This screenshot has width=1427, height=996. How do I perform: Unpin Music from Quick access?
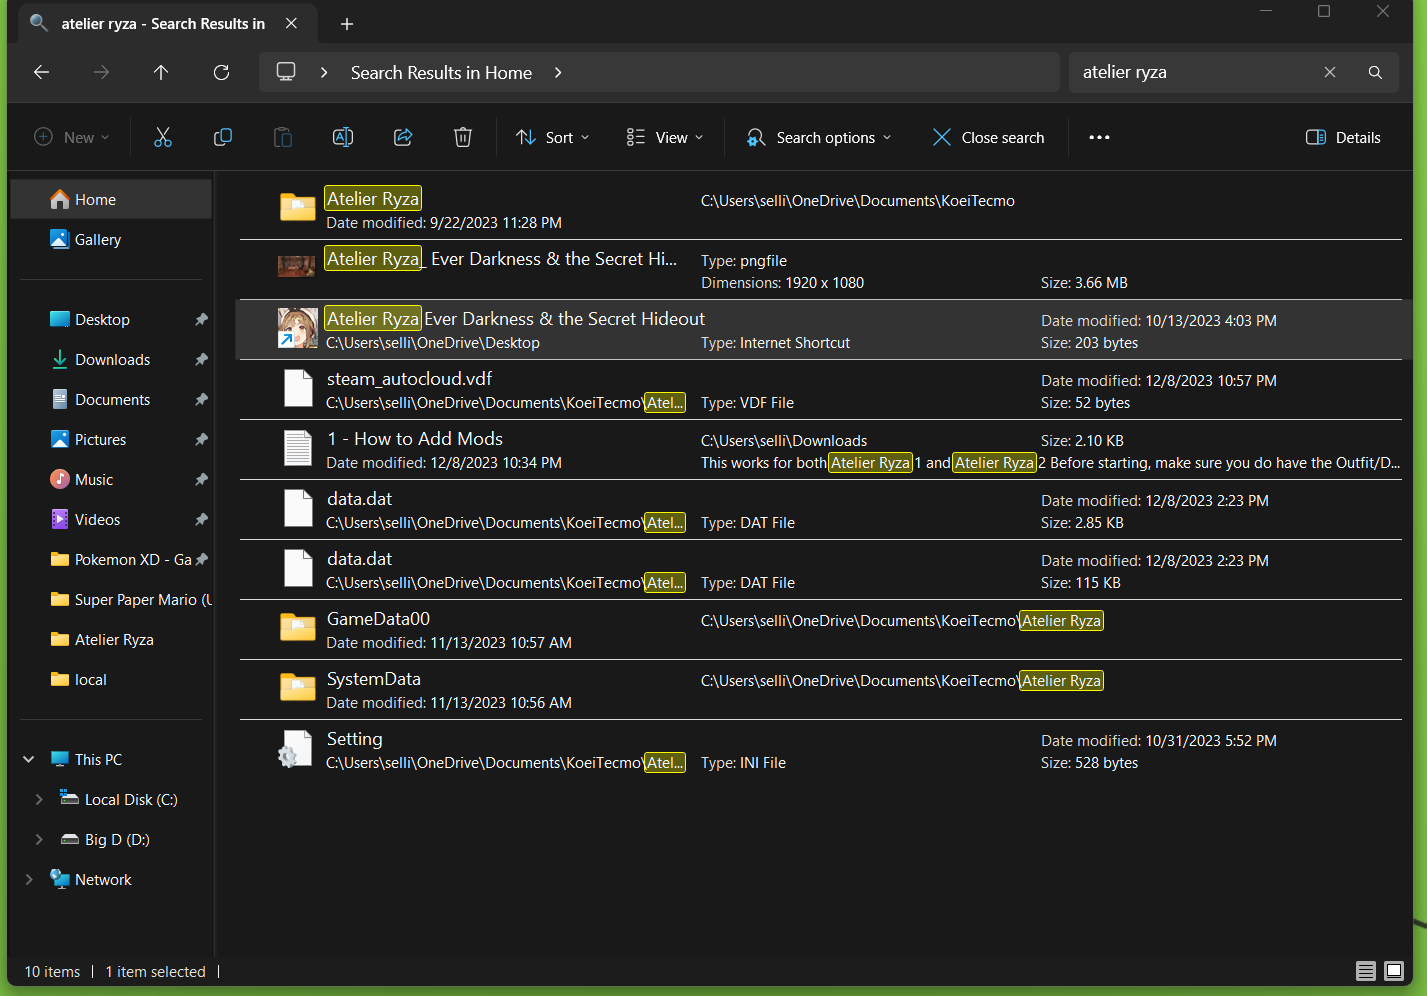tap(201, 480)
